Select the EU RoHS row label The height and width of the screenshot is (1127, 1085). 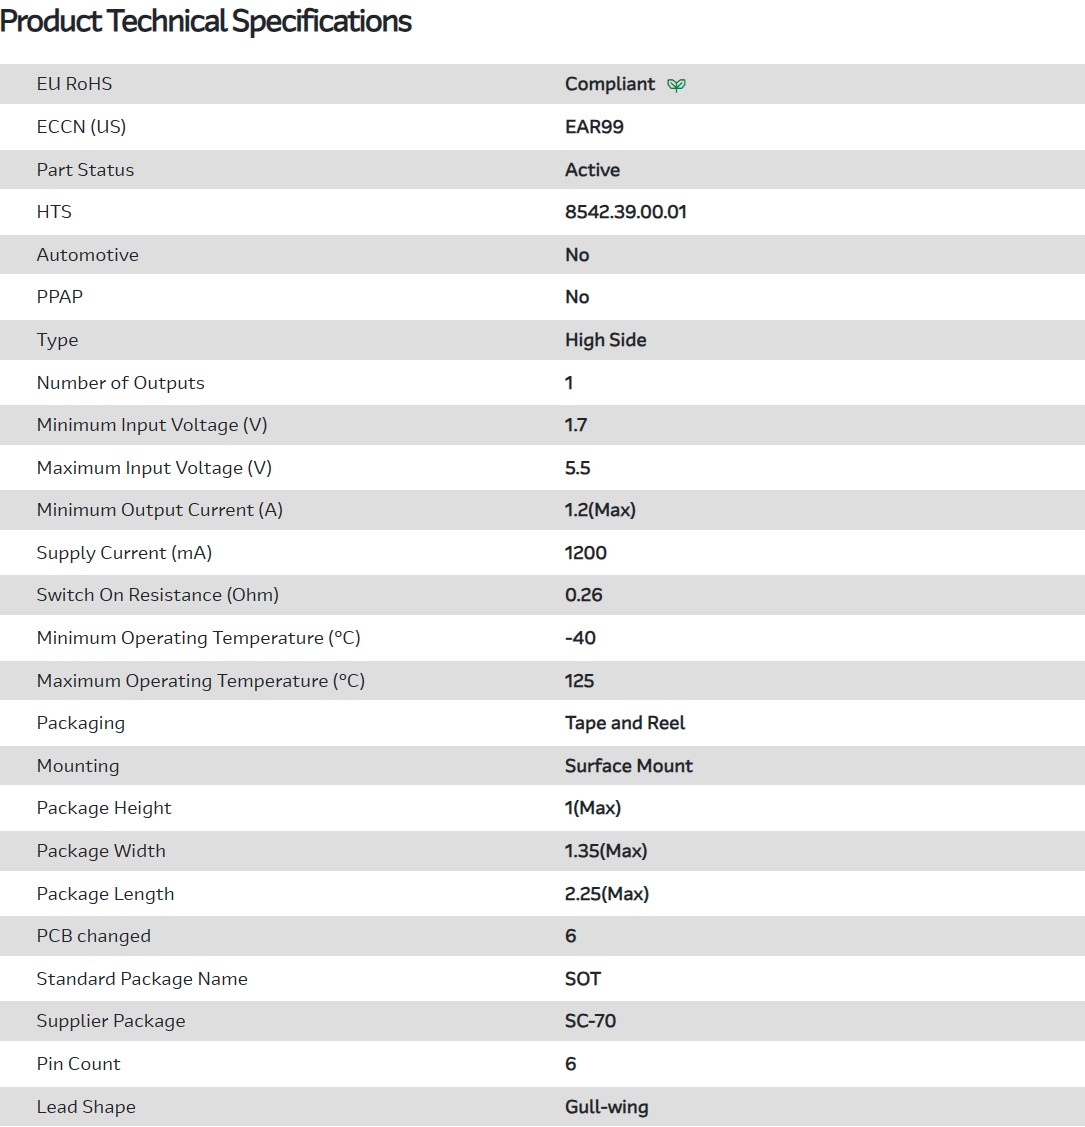point(74,84)
